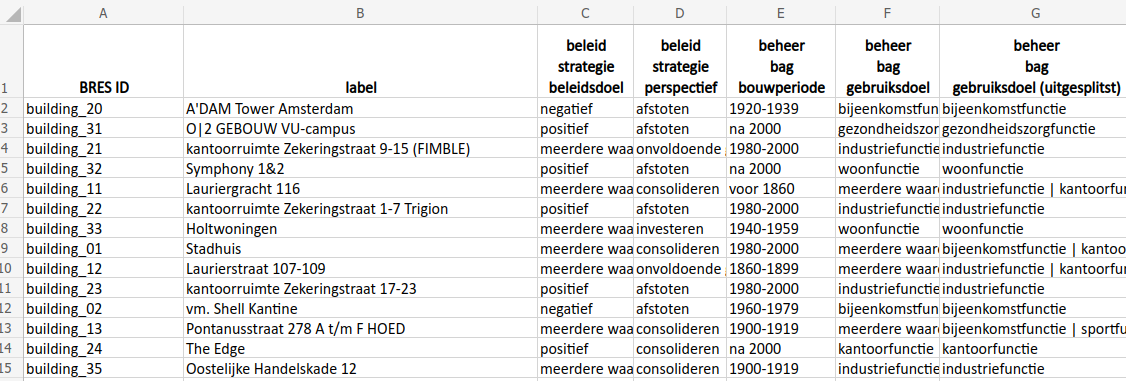Click the vm. Shell Kantine cell
This screenshot has height=381, width=1126.
pos(360,309)
